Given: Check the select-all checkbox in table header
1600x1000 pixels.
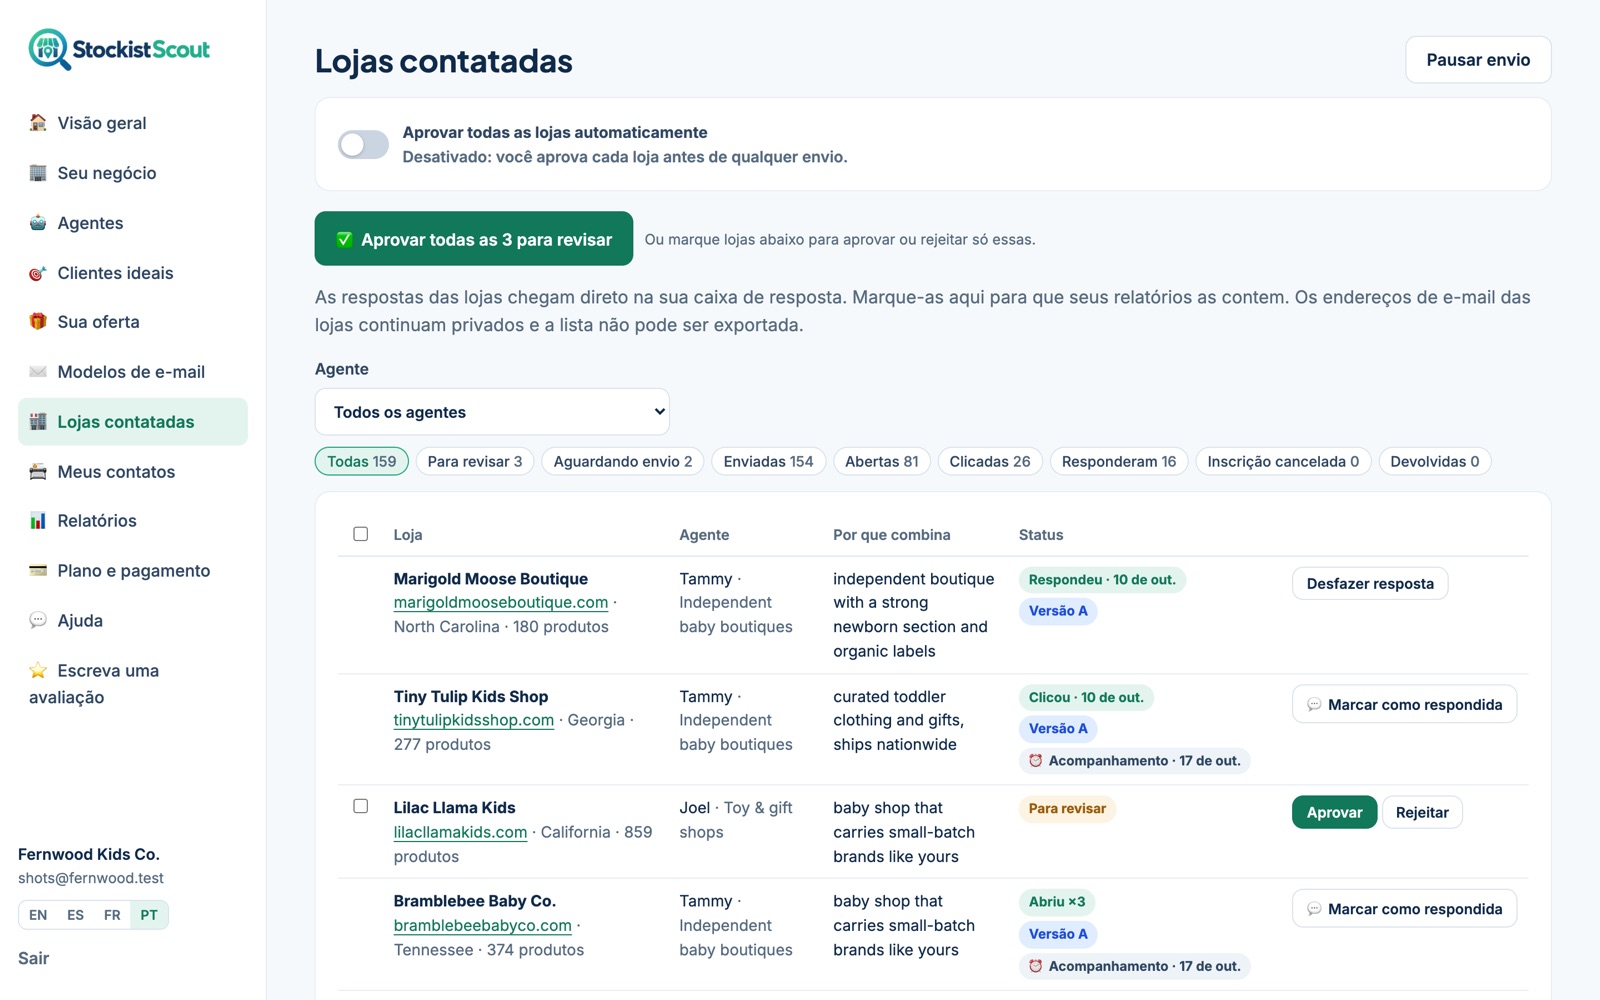Looking at the screenshot, I should click(361, 534).
